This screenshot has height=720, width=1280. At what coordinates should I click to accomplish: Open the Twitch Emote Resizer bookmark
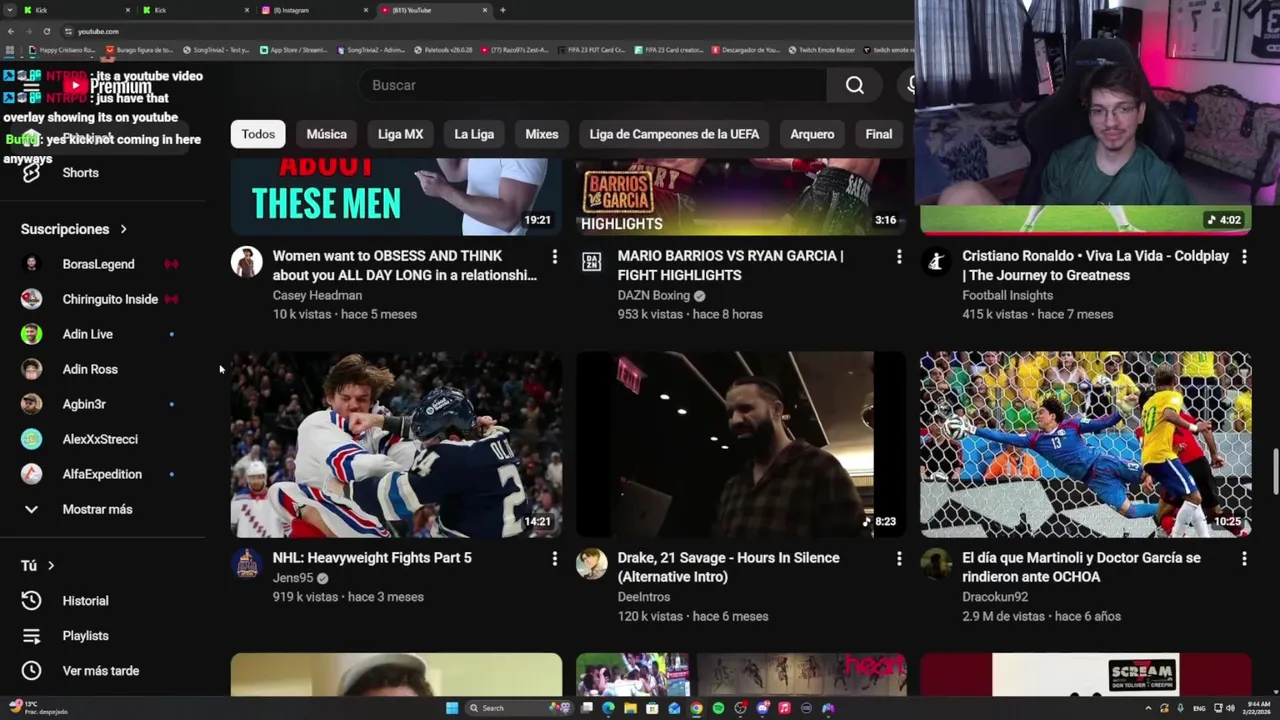point(820,50)
